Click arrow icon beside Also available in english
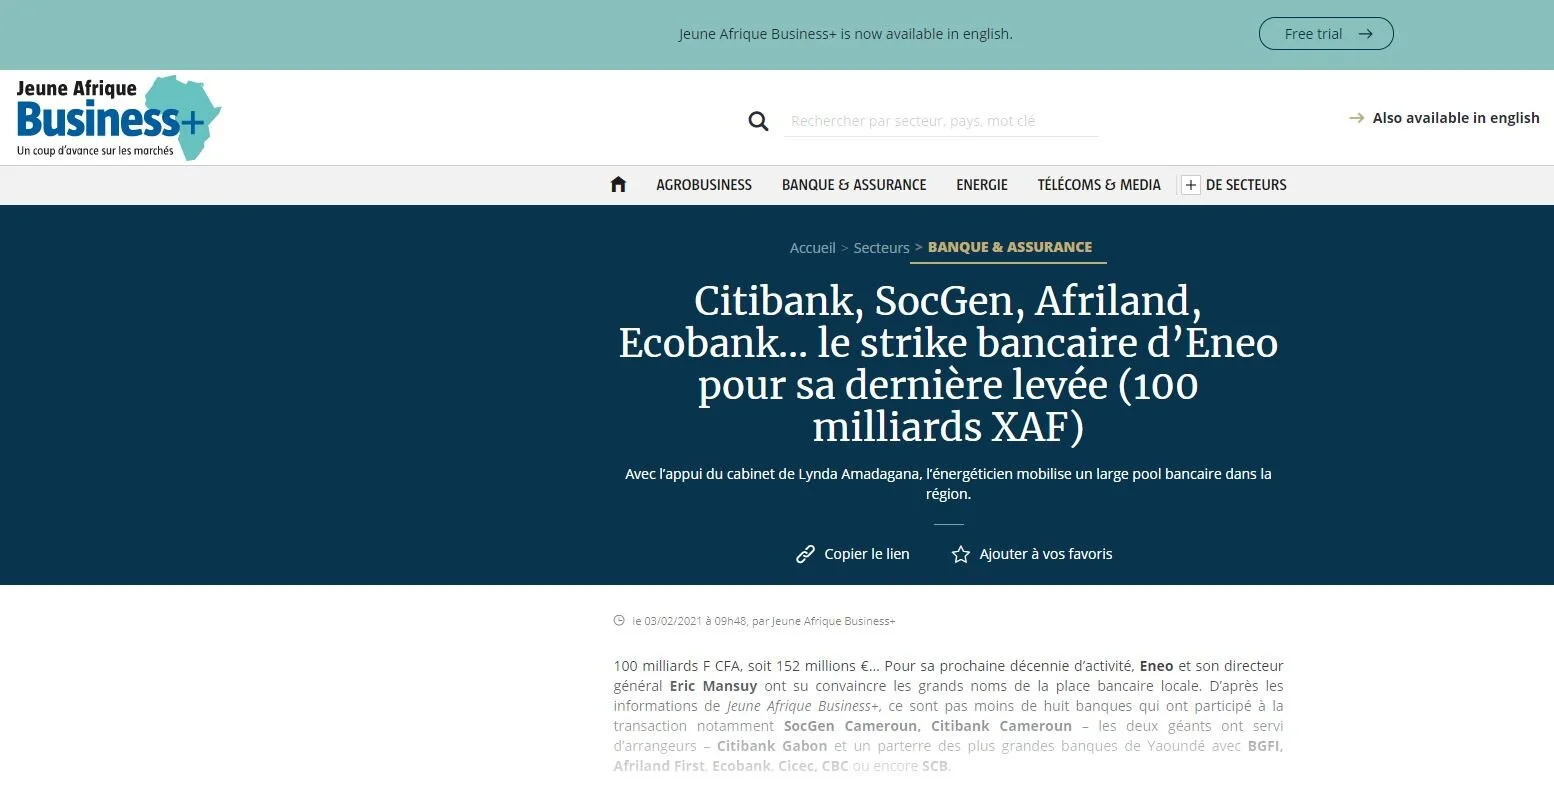 click(x=1356, y=118)
